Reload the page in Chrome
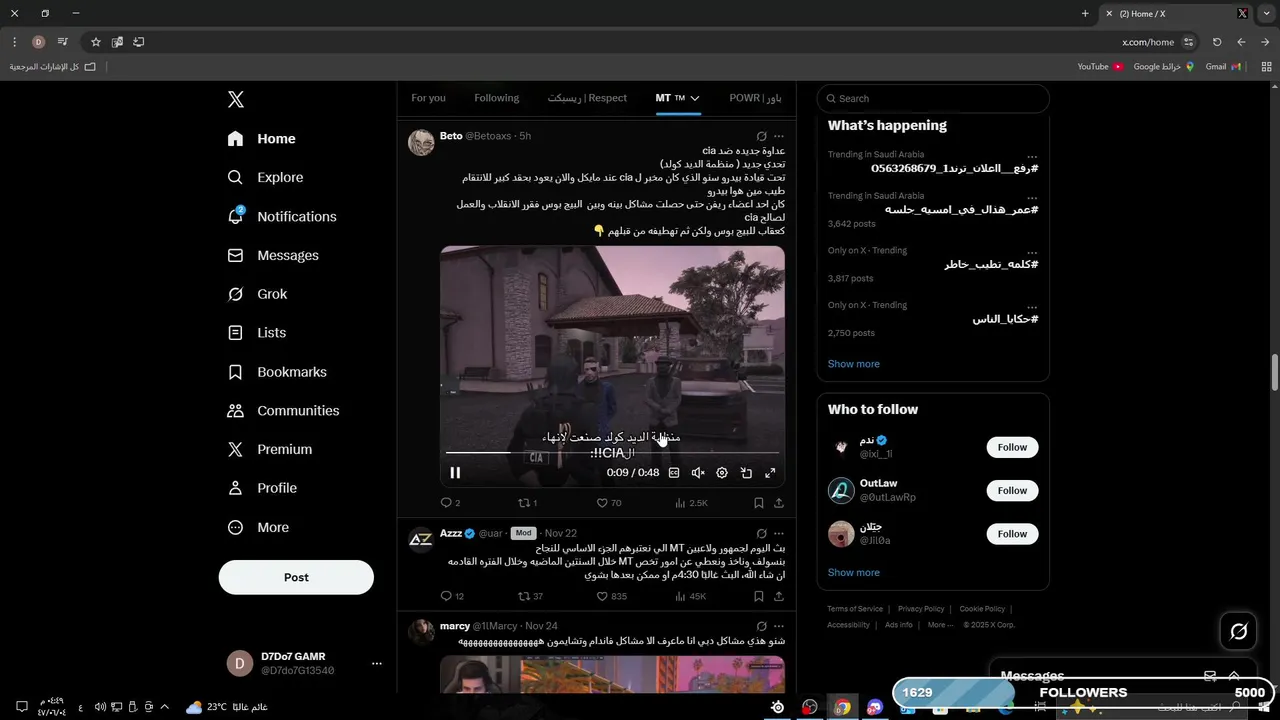 click(x=1217, y=42)
